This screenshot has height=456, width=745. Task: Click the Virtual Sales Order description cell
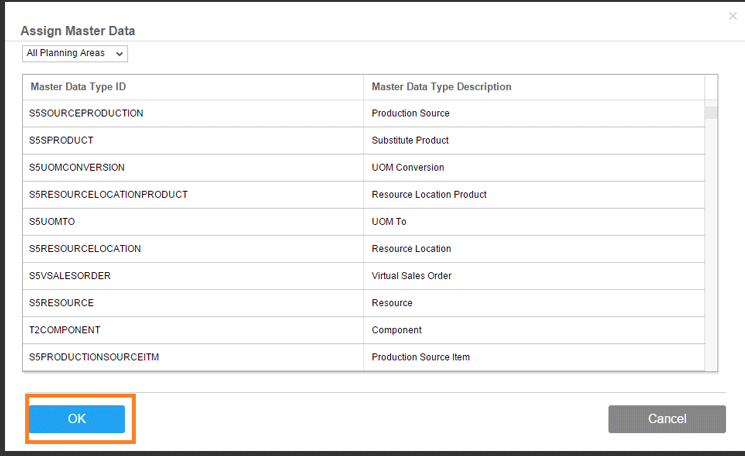[411, 275]
